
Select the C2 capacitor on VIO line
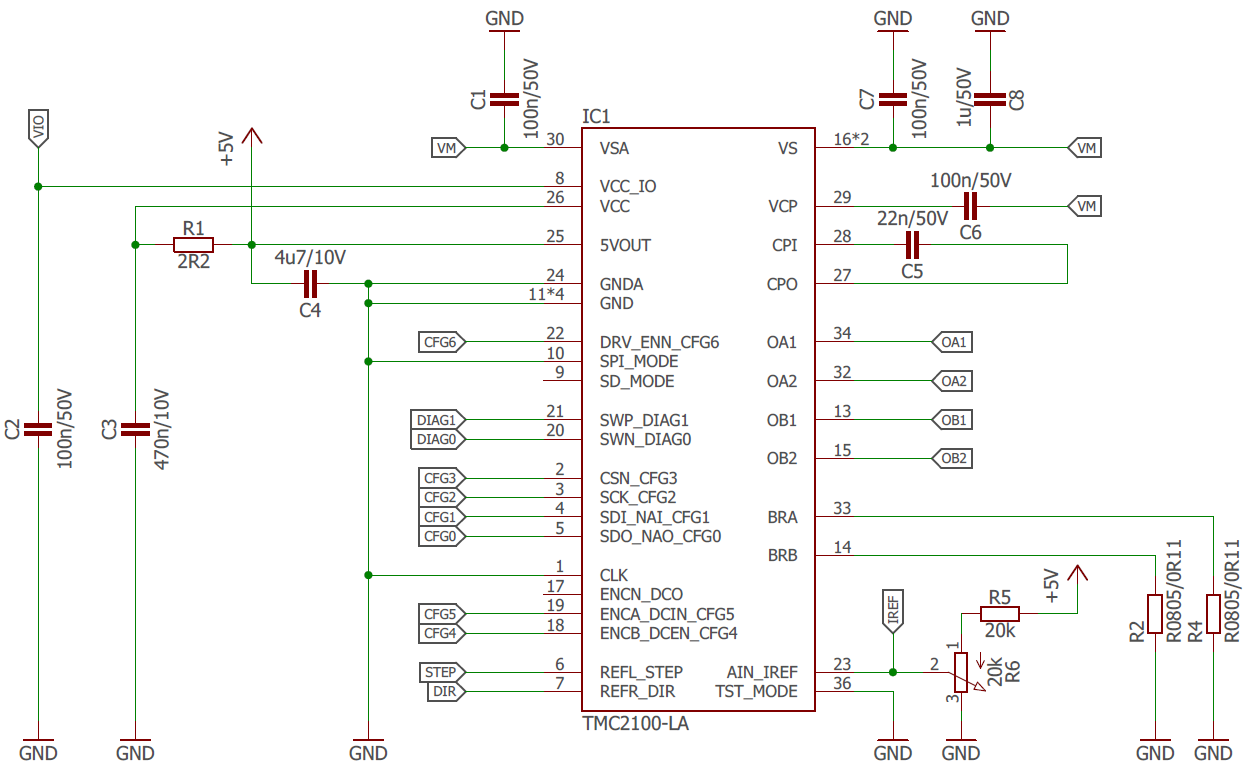[38, 430]
